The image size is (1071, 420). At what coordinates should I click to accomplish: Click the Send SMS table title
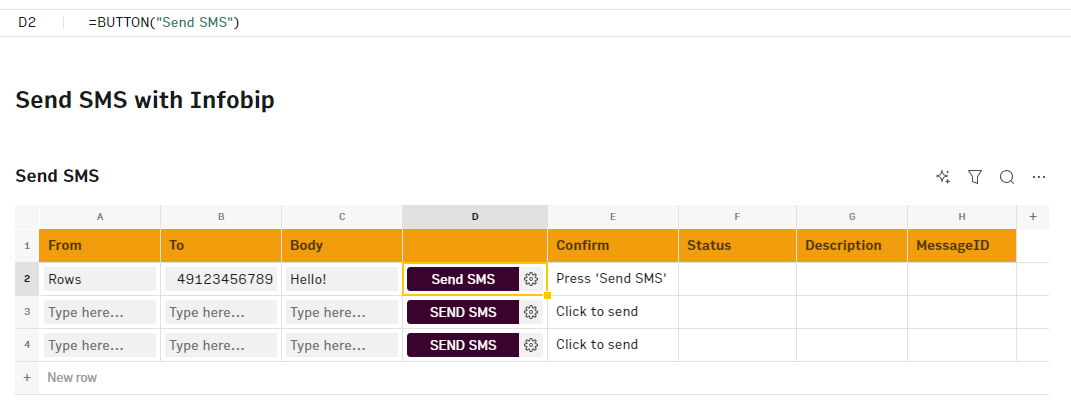[57, 176]
